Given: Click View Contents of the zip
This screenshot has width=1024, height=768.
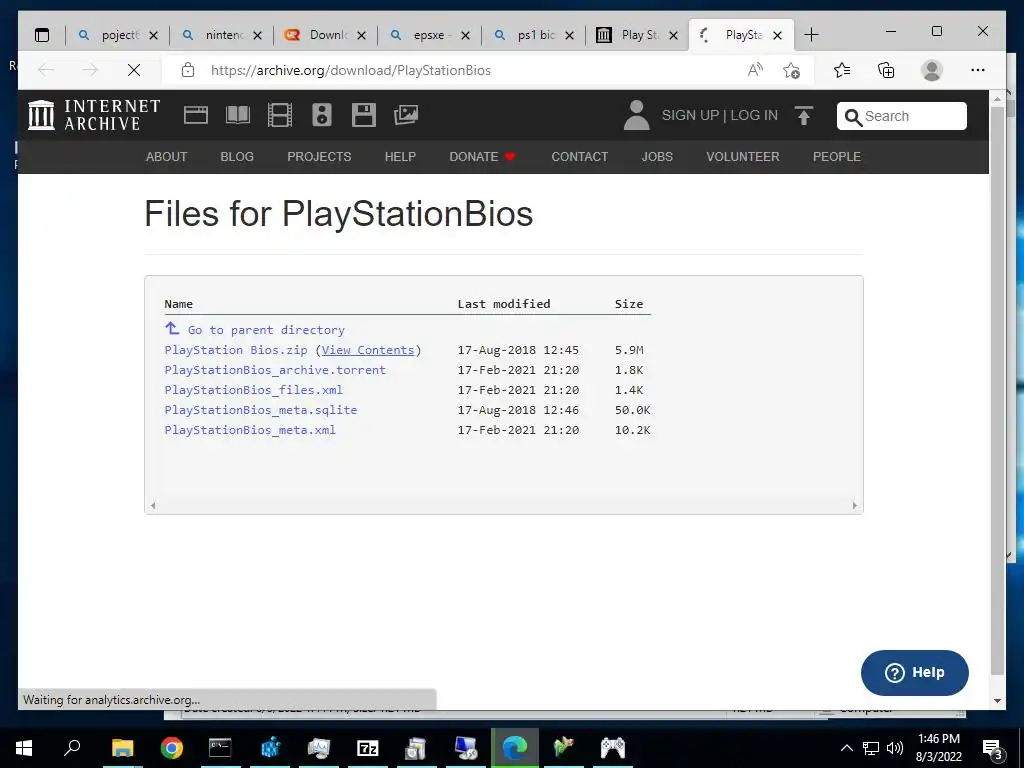Looking at the screenshot, I should pyautogui.click(x=368, y=350).
